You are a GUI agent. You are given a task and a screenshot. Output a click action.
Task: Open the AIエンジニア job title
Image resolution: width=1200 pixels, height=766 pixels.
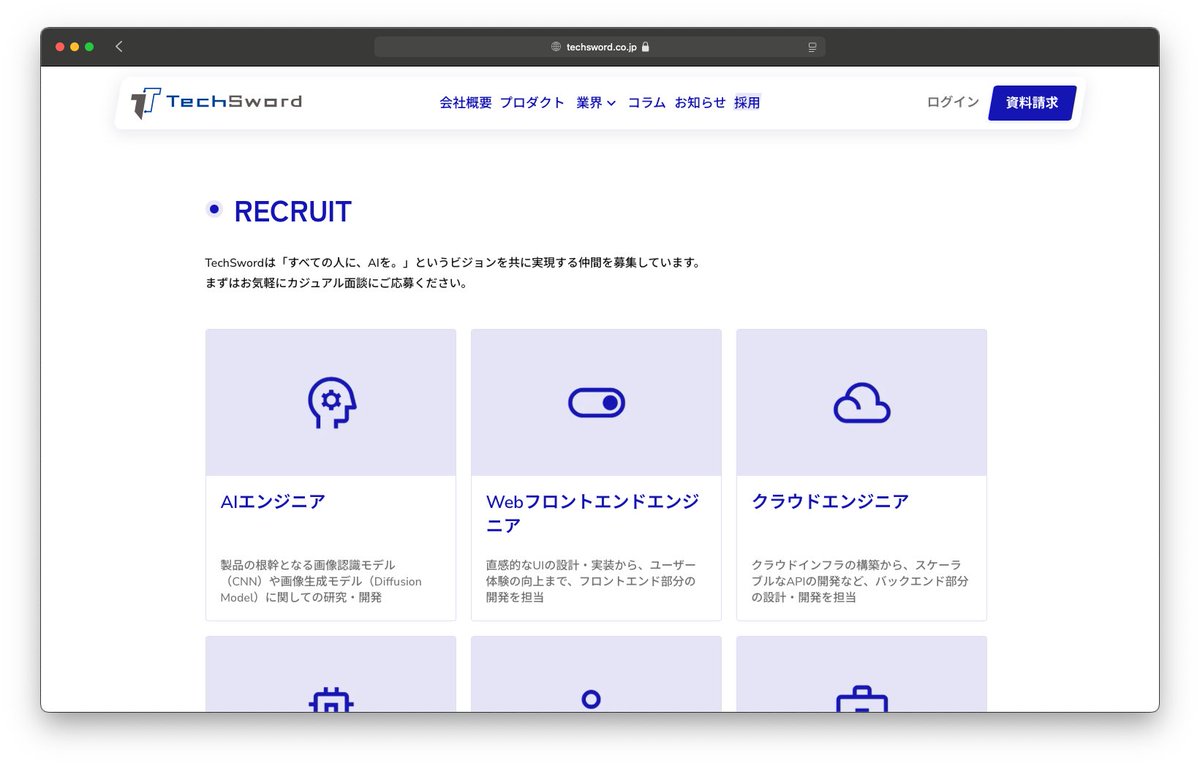coord(273,502)
